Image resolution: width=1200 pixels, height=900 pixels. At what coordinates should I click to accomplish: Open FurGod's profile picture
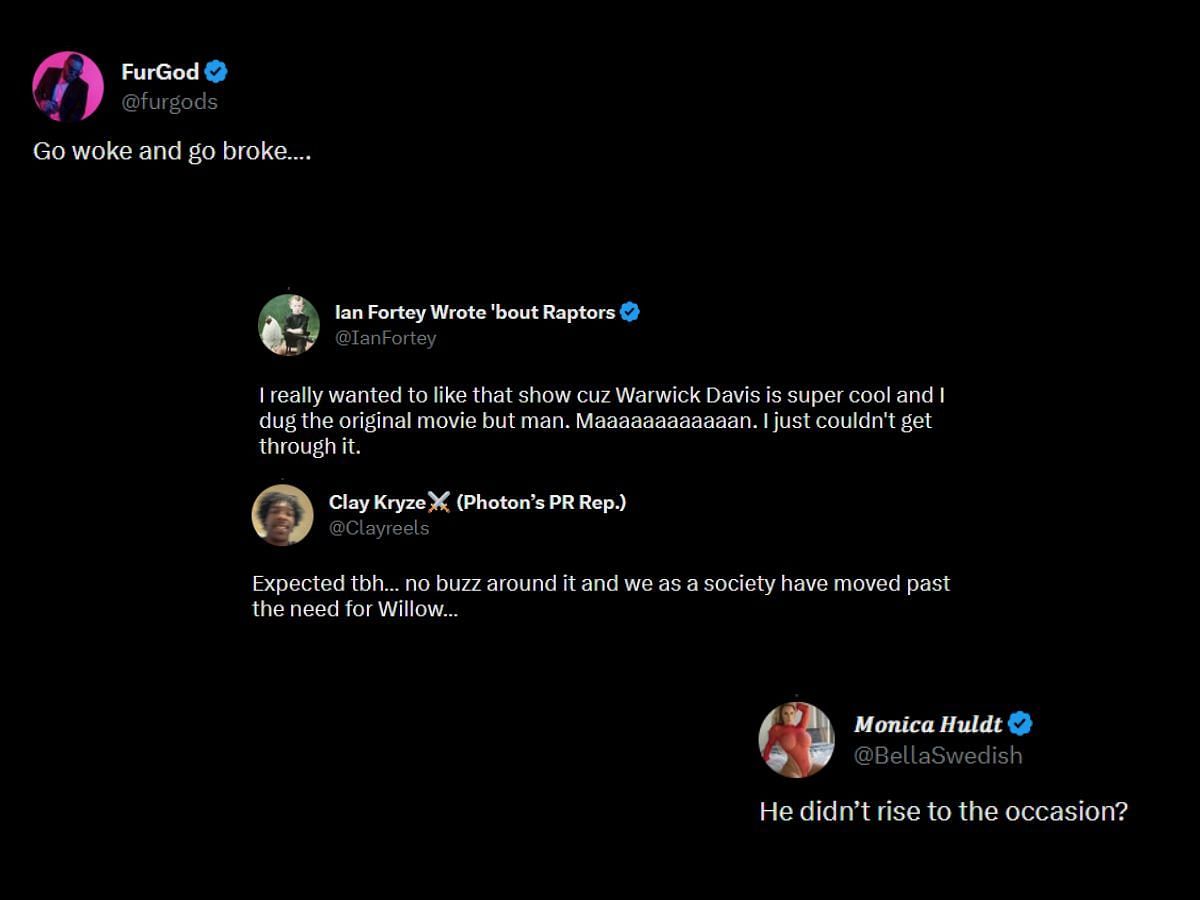coord(68,87)
